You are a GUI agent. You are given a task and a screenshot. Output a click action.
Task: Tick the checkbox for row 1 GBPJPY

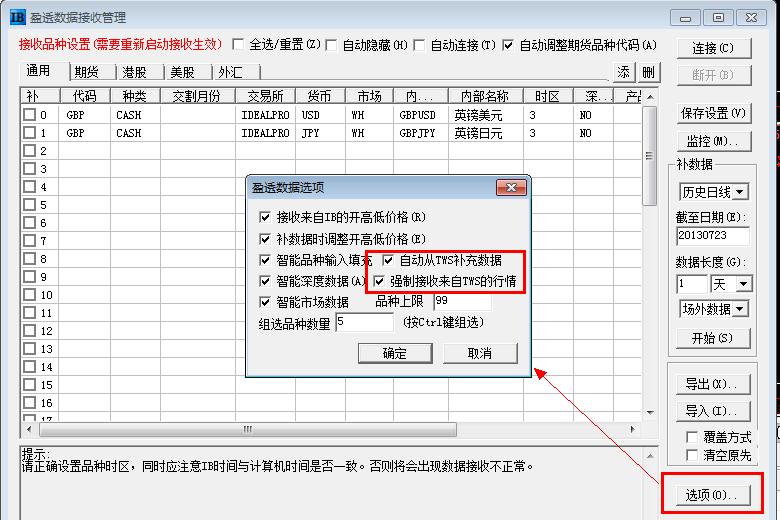[29, 132]
